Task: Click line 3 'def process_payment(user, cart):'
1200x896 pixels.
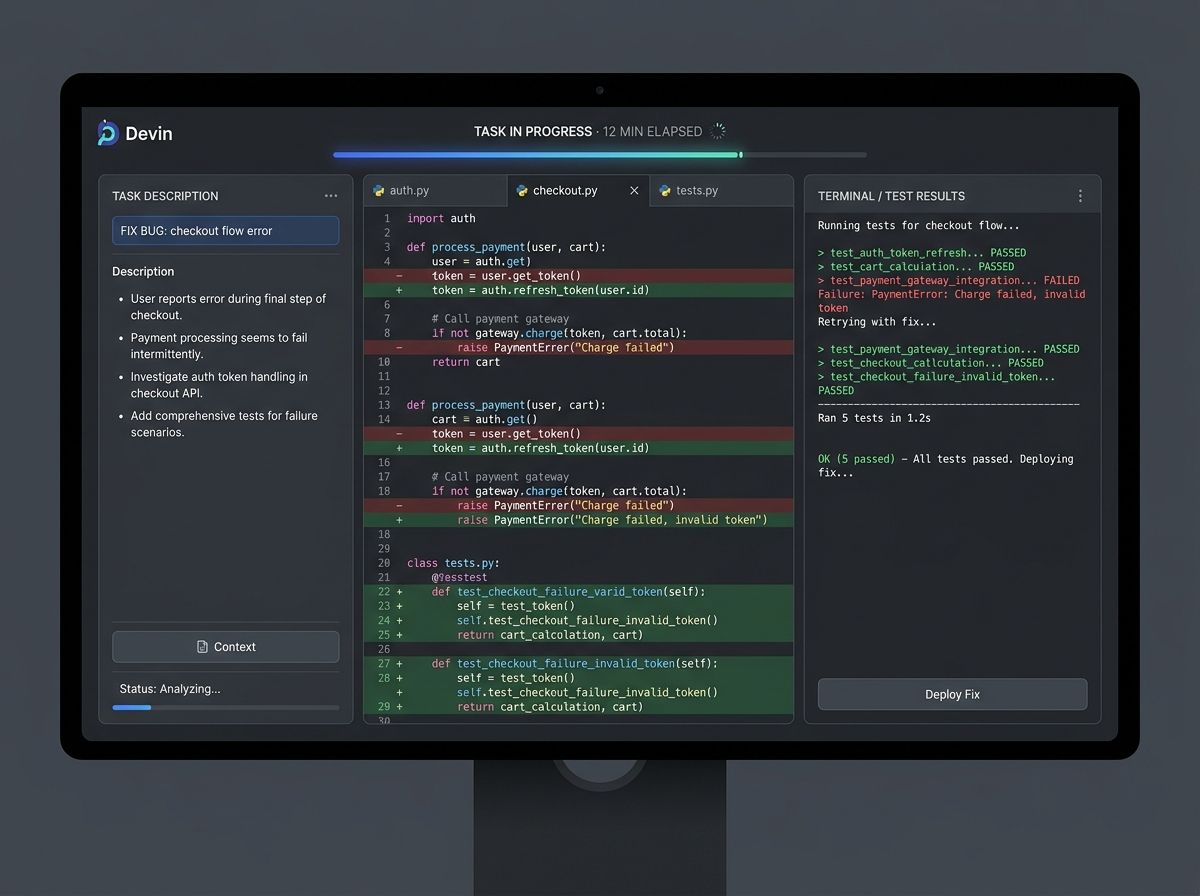Action: pos(506,247)
